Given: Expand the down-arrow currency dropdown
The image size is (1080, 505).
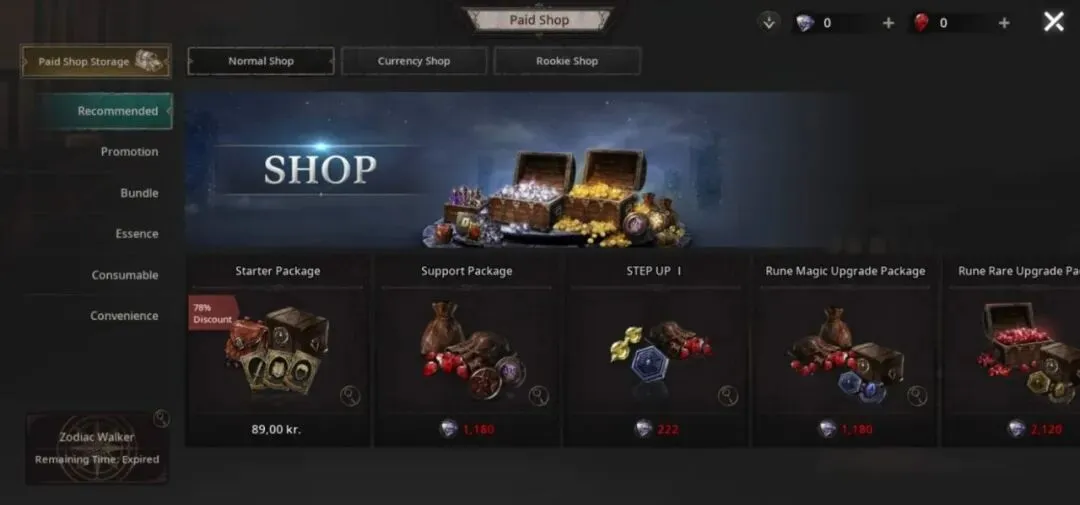Looking at the screenshot, I should tap(769, 23).
